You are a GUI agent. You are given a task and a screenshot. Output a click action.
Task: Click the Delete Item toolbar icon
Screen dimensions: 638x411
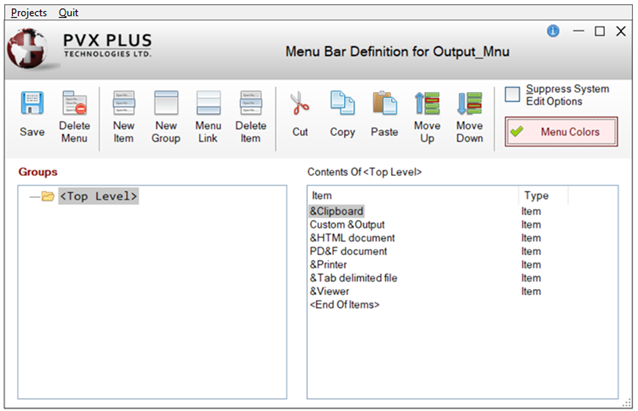(251, 105)
